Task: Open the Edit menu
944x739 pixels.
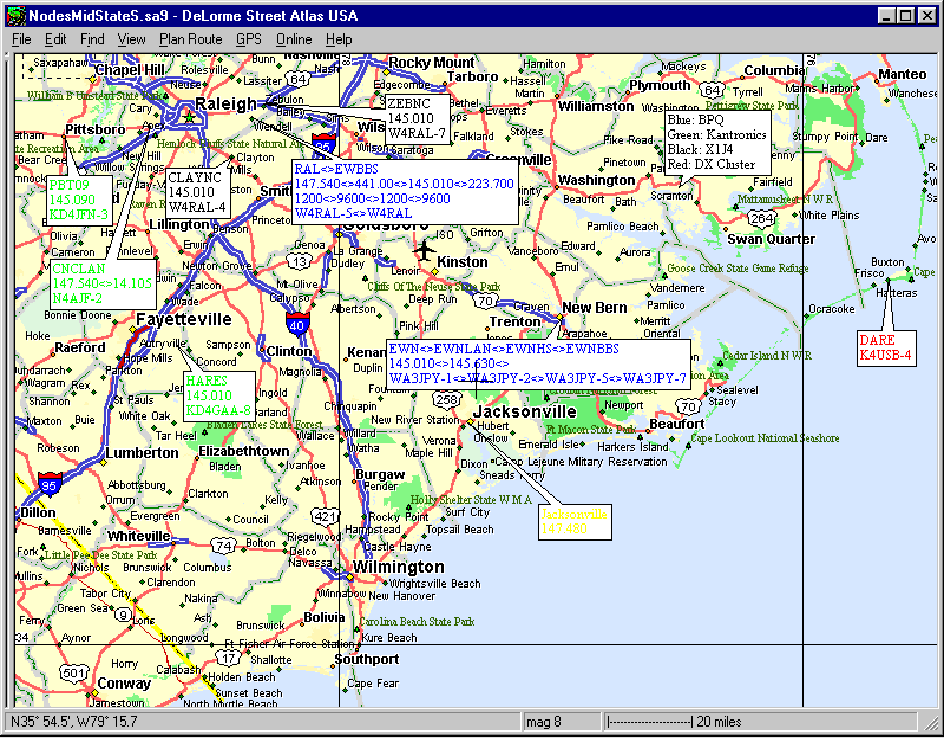Action: [x=55, y=39]
